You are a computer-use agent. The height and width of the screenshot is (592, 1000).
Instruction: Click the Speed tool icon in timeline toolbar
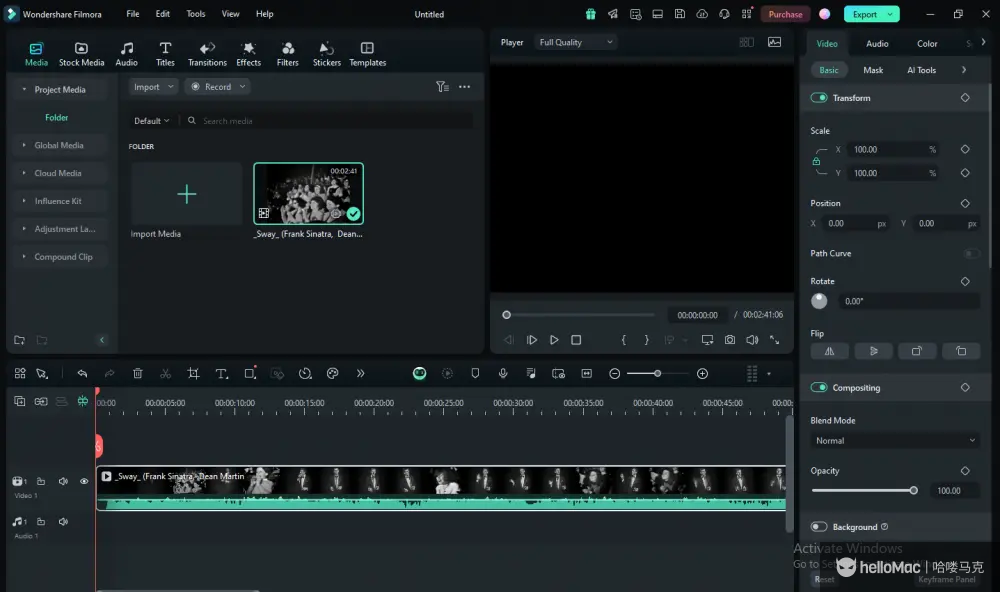click(305, 373)
